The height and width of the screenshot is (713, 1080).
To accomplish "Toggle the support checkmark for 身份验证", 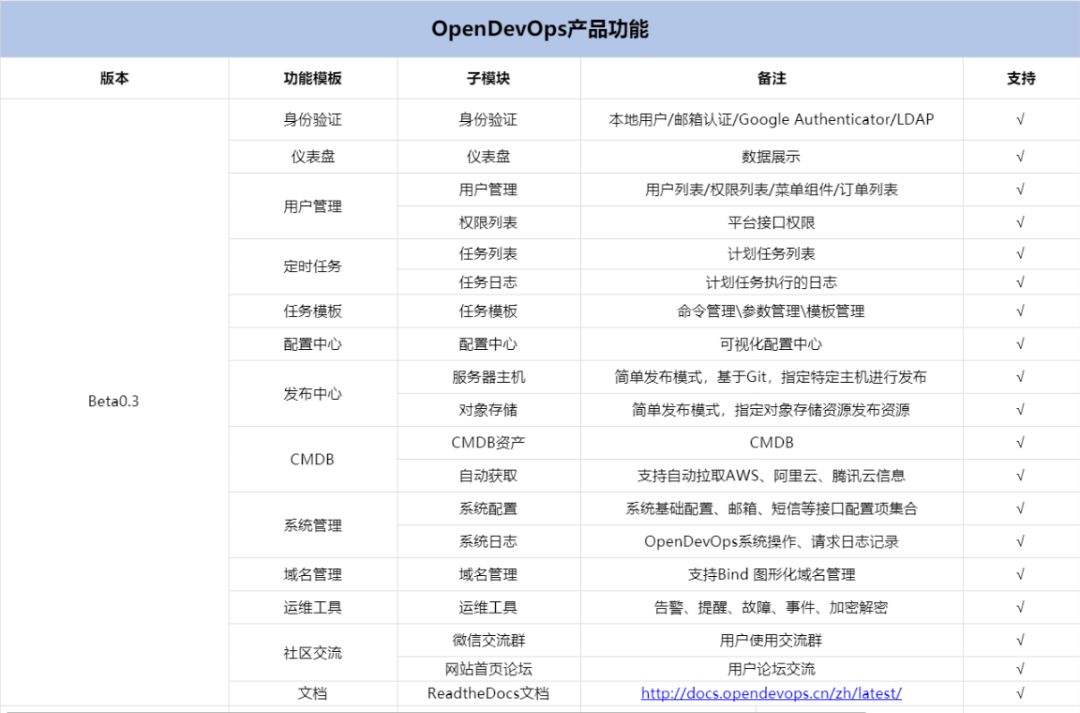I will (x=1020, y=119).
